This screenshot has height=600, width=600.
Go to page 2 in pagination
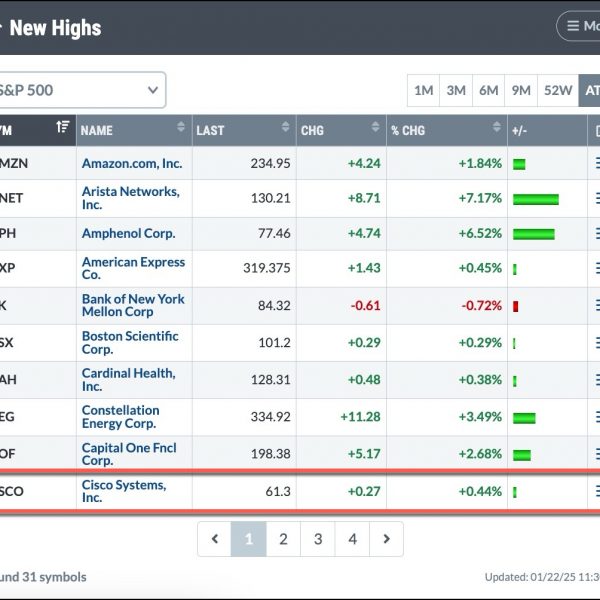coord(283,539)
